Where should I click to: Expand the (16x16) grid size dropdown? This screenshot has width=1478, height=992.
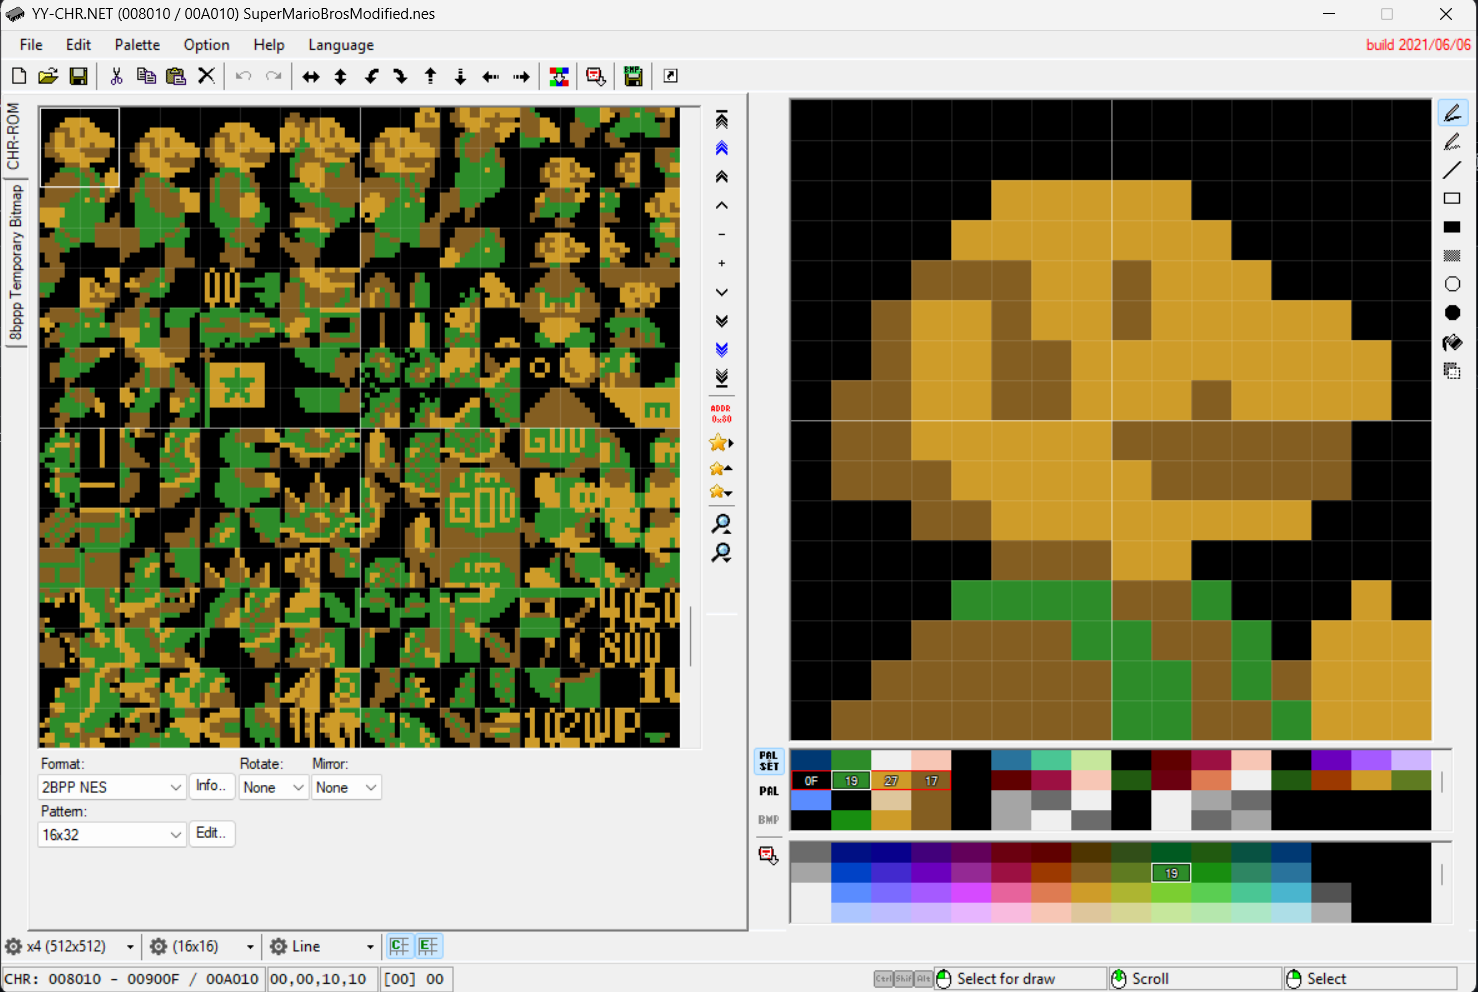click(250, 947)
